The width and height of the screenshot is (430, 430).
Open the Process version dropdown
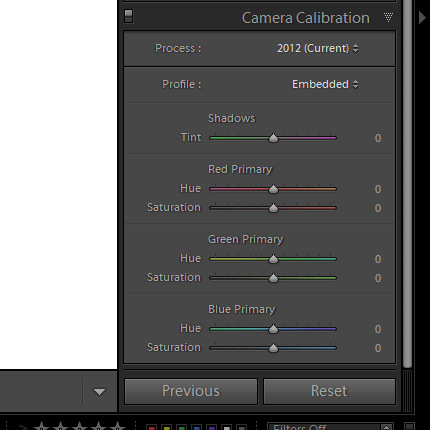click(x=318, y=48)
